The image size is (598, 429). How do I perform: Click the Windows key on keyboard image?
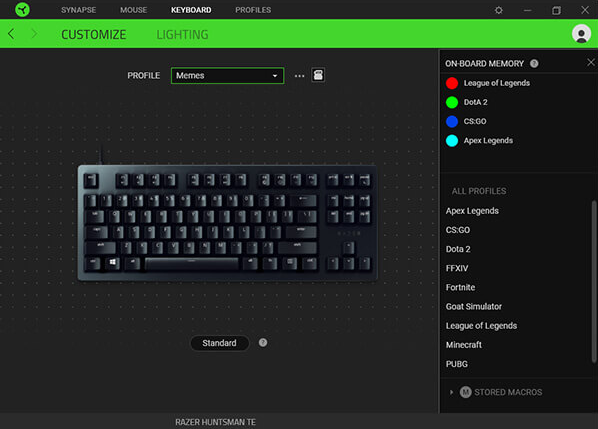[113, 263]
